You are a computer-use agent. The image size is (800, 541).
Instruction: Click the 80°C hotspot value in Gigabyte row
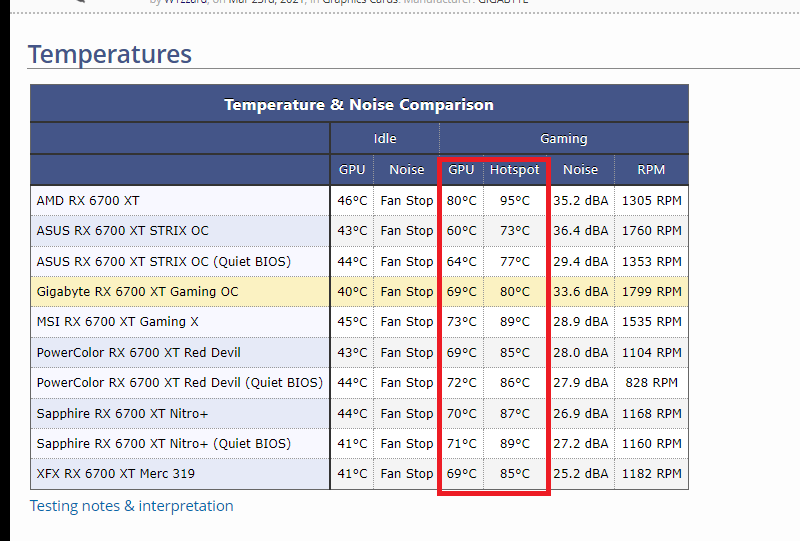(x=515, y=291)
